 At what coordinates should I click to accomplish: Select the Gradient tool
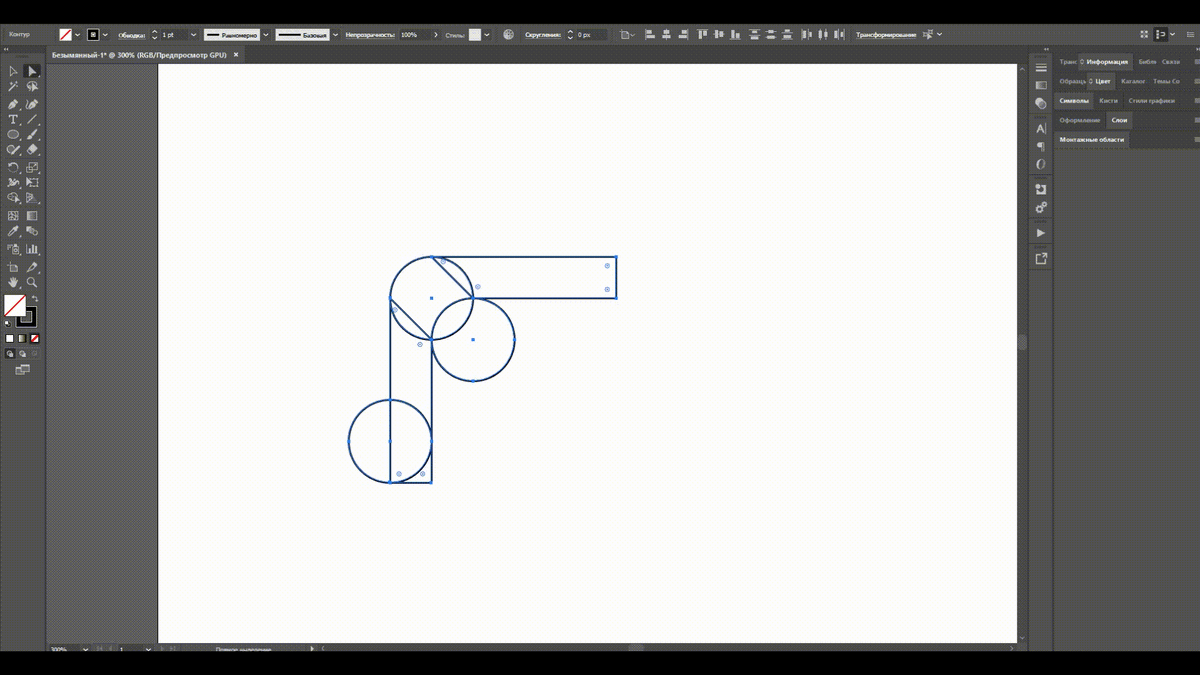pyautogui.click(x=32, y=216)
